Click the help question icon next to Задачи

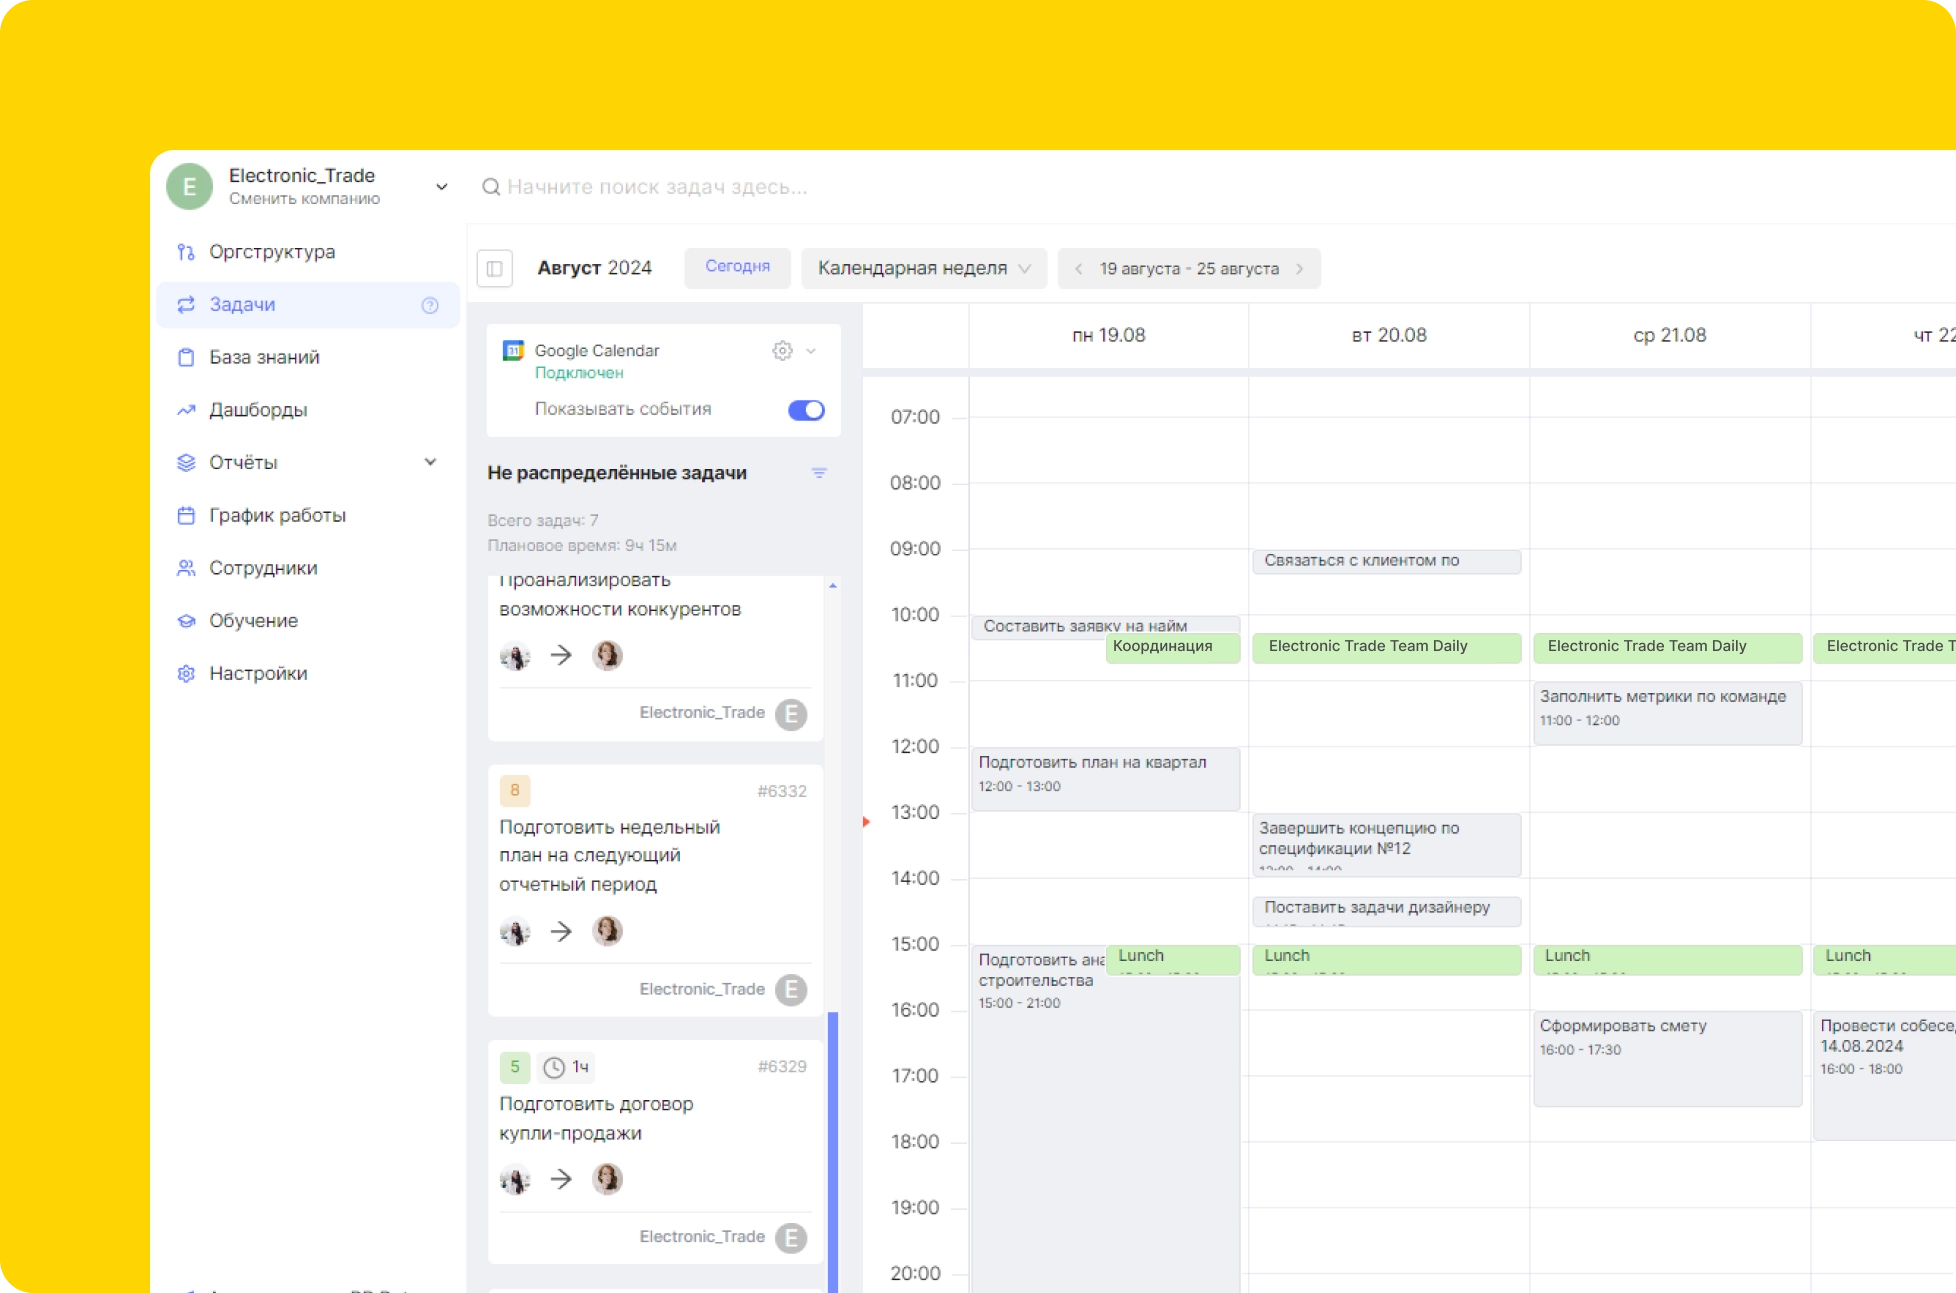pos(430,305)
